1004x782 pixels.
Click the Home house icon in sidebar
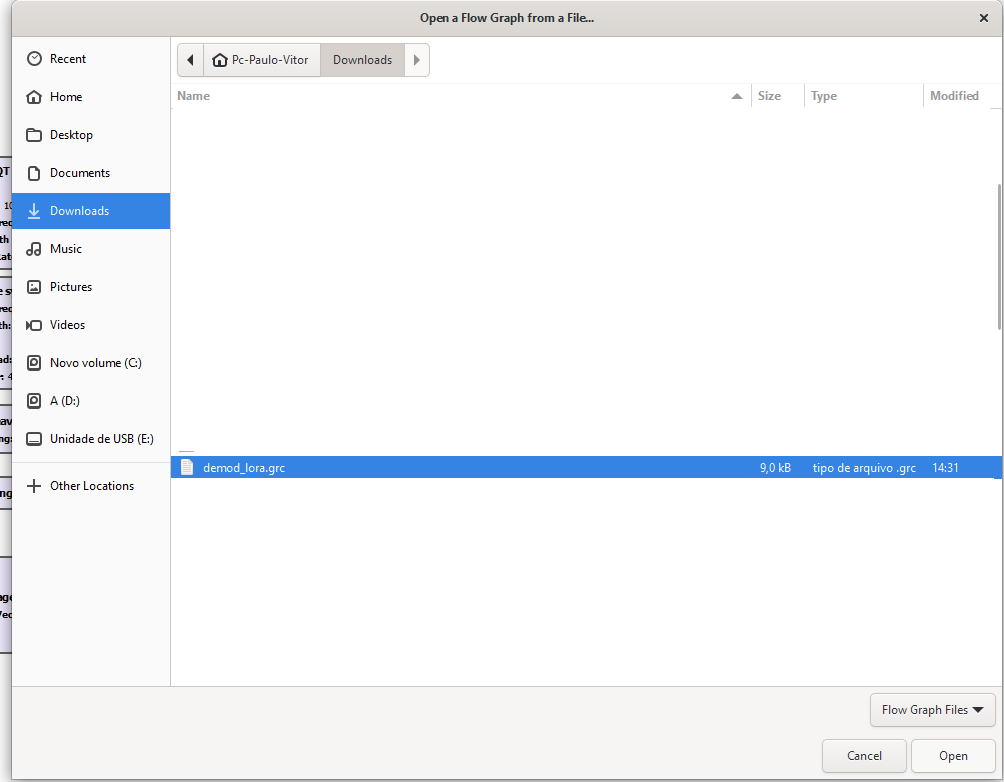click(34, 97)
